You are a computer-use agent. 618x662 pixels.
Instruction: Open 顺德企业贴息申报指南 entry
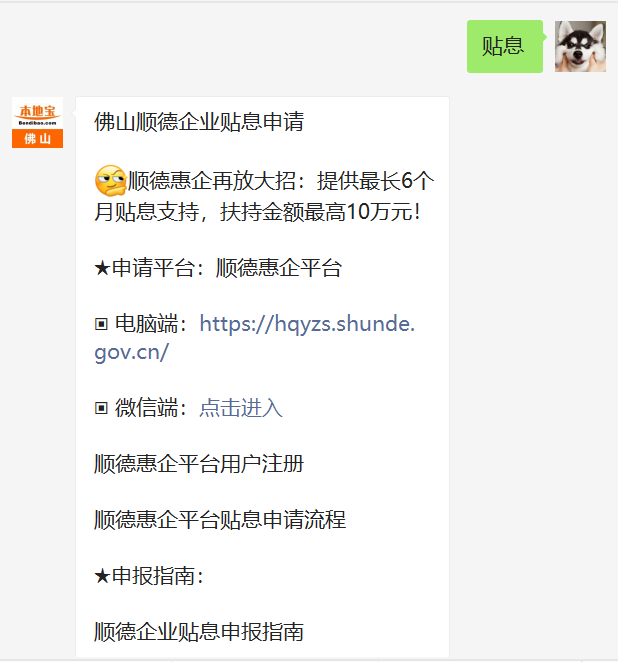pyautogui.click(x=199, y=632)
